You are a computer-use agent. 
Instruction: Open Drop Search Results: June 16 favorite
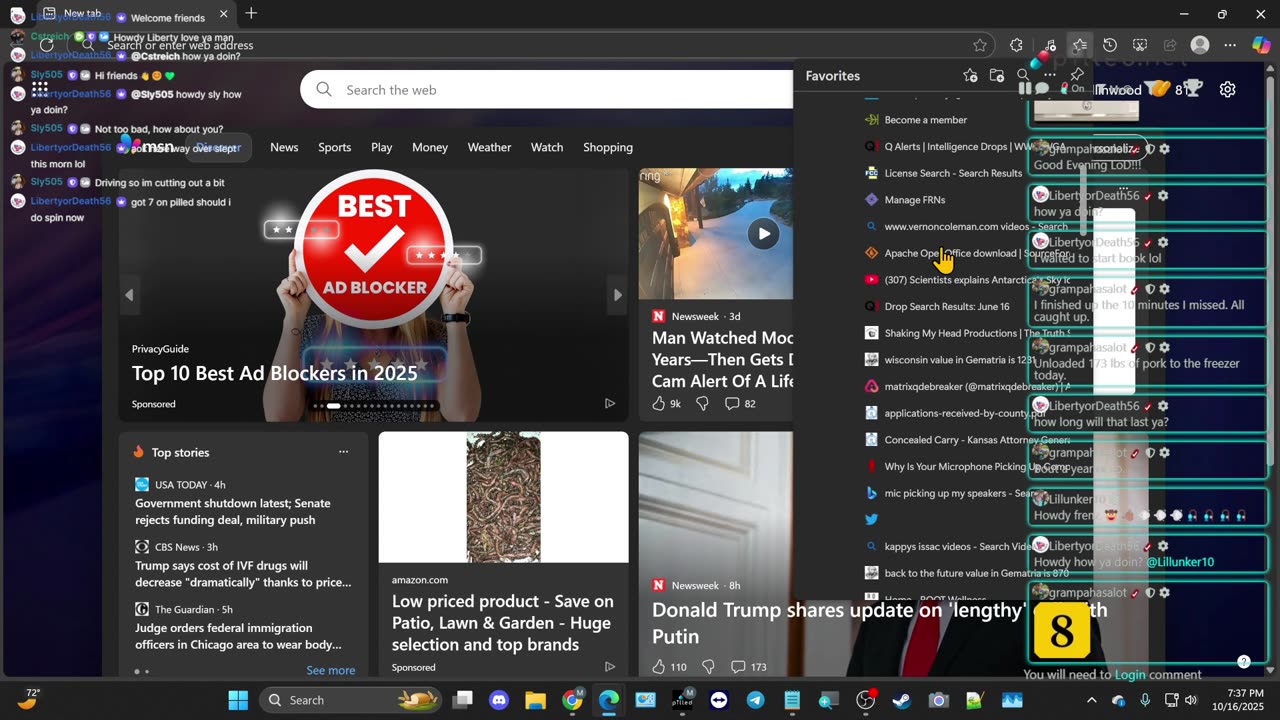tap(947, 306)
